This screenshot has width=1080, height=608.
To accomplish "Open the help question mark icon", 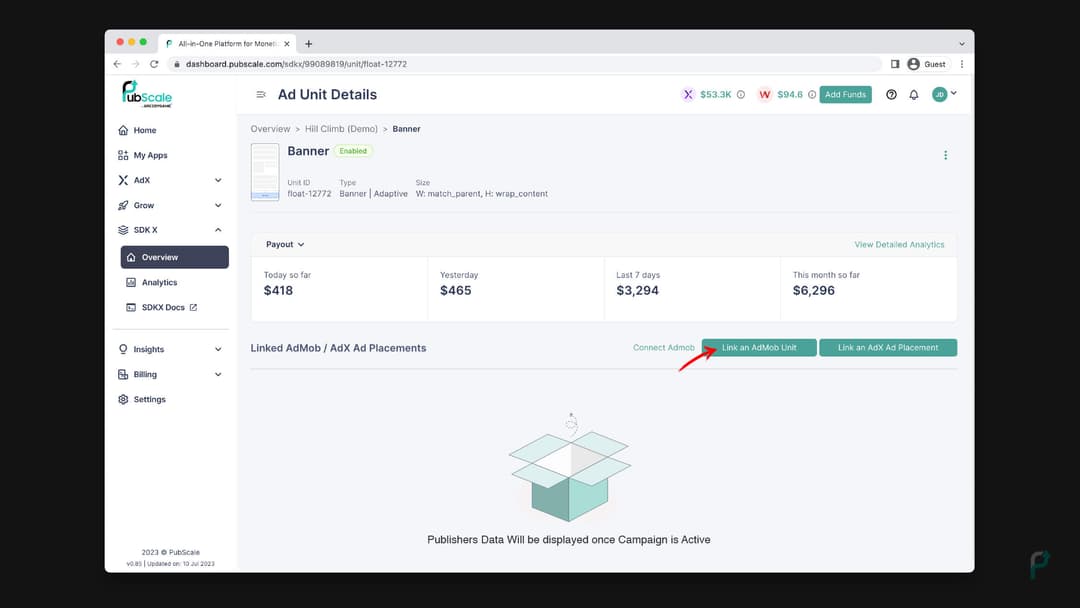I will pos(891,95).
